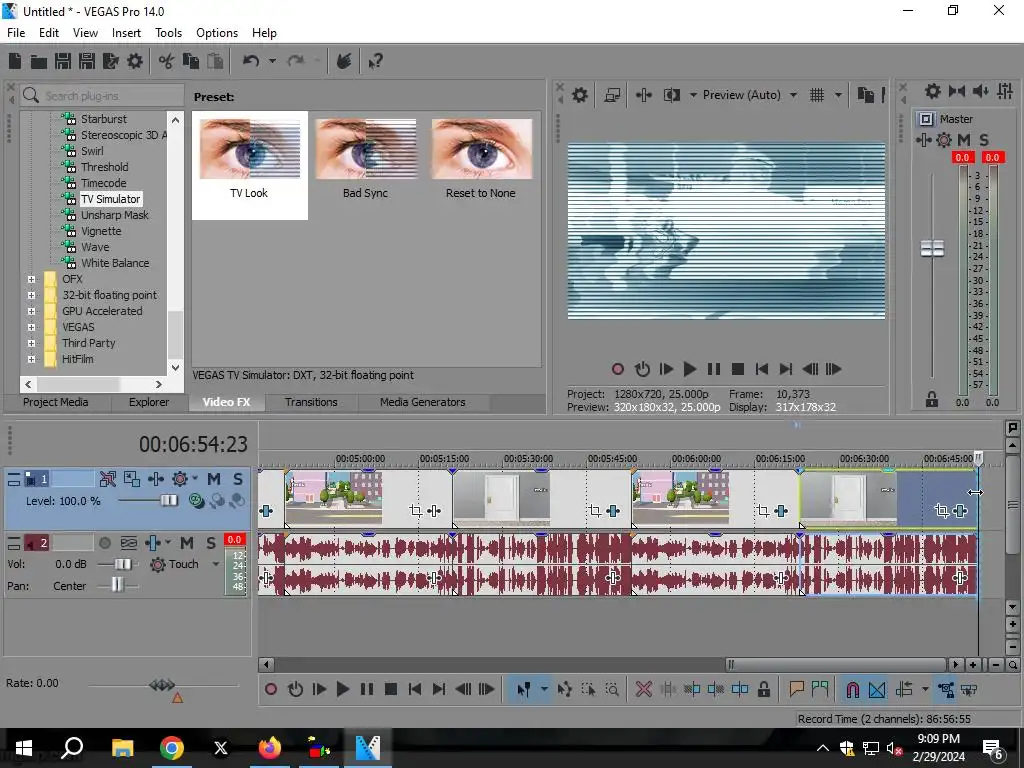Create a new project with the New icon
The image size is (1024, 768).
click(15, 61)
